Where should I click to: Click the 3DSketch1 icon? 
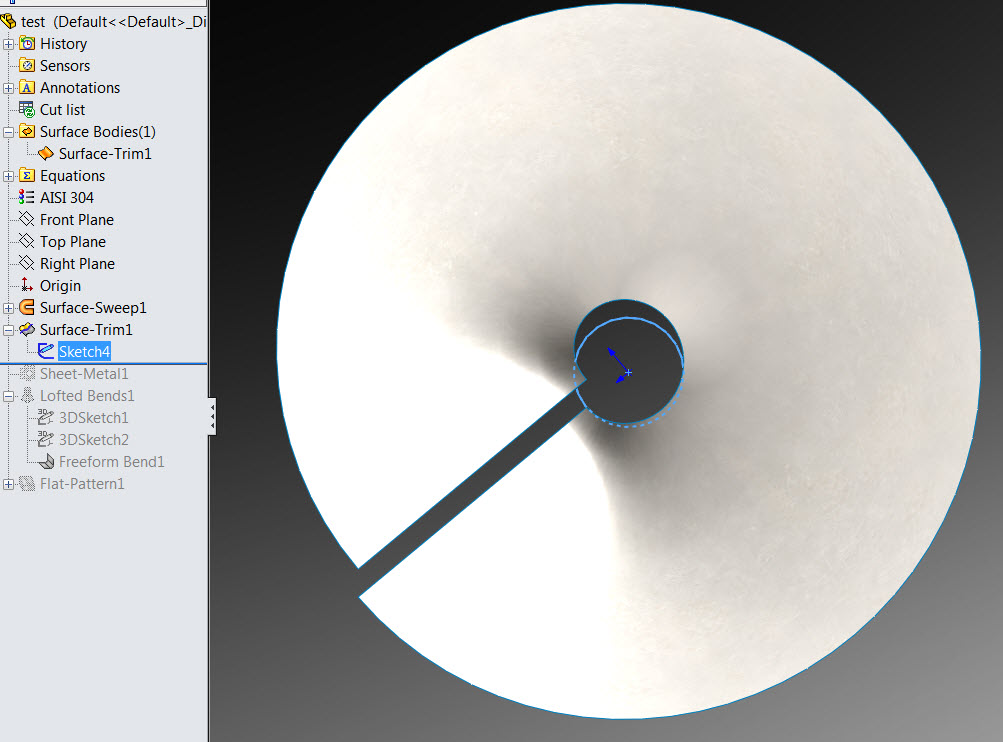coord(45,417)
